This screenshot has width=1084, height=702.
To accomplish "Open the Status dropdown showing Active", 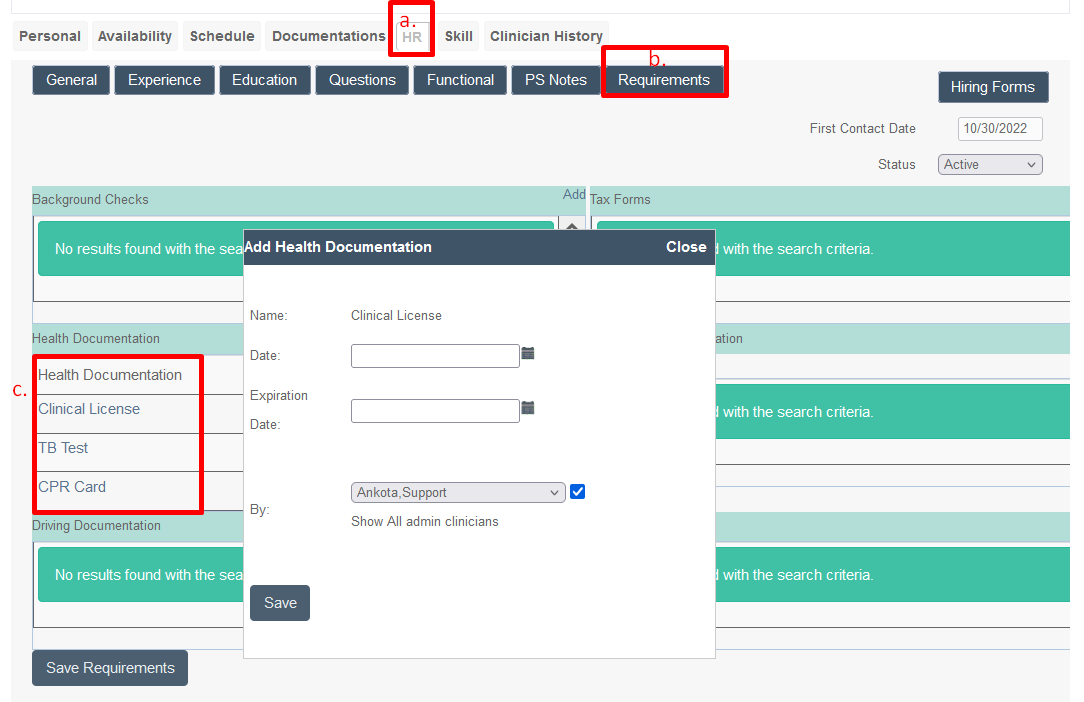I will [x=990, y=165].
